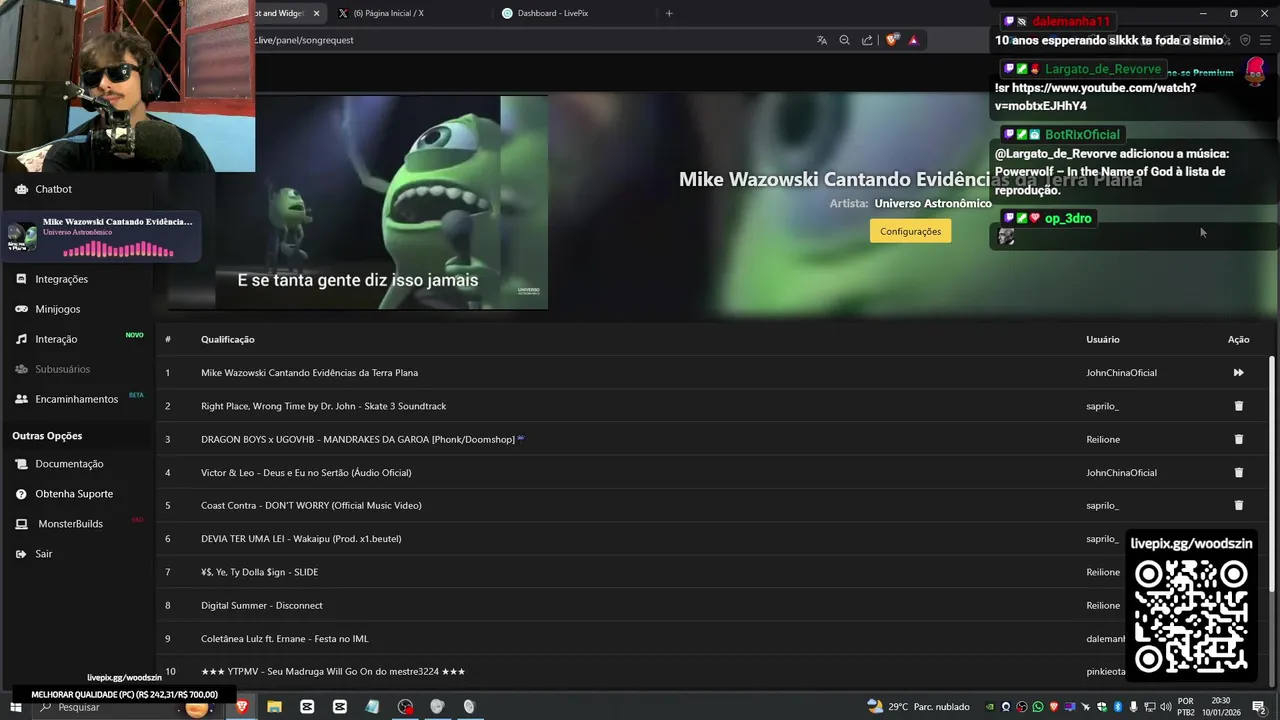Click the Ação column header
The height and width of the screenshot is (720, 1280).
click(1238, 339)
